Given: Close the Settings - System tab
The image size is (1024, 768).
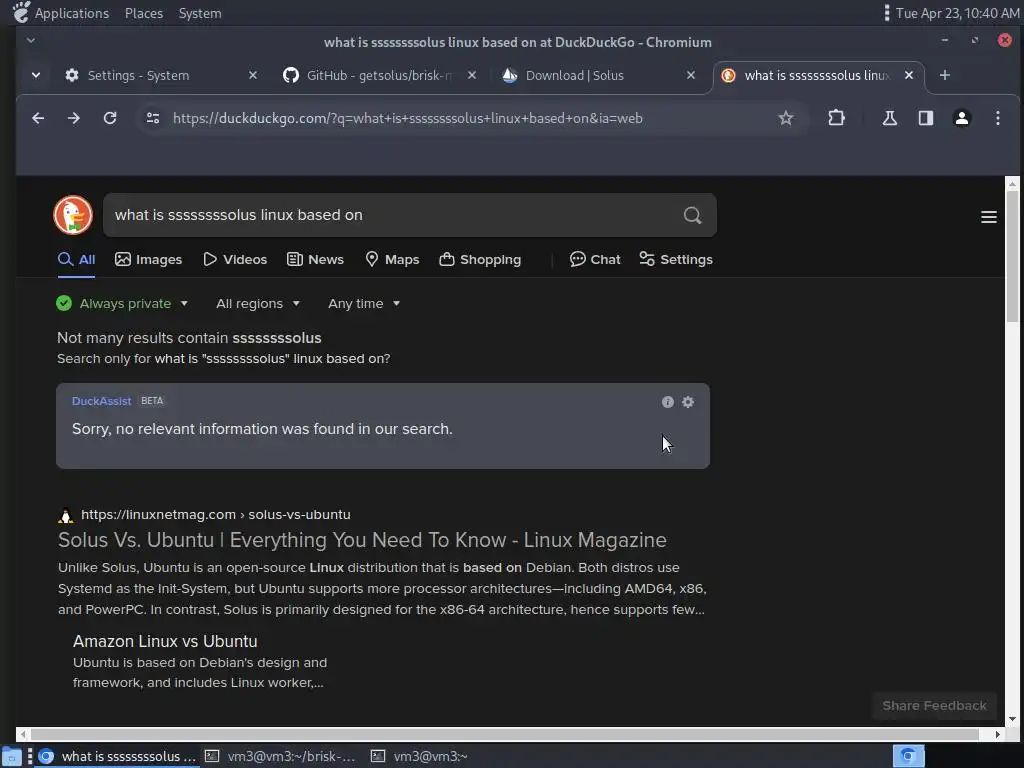Looking at the screenshot, I should click(x=253, y=76).
